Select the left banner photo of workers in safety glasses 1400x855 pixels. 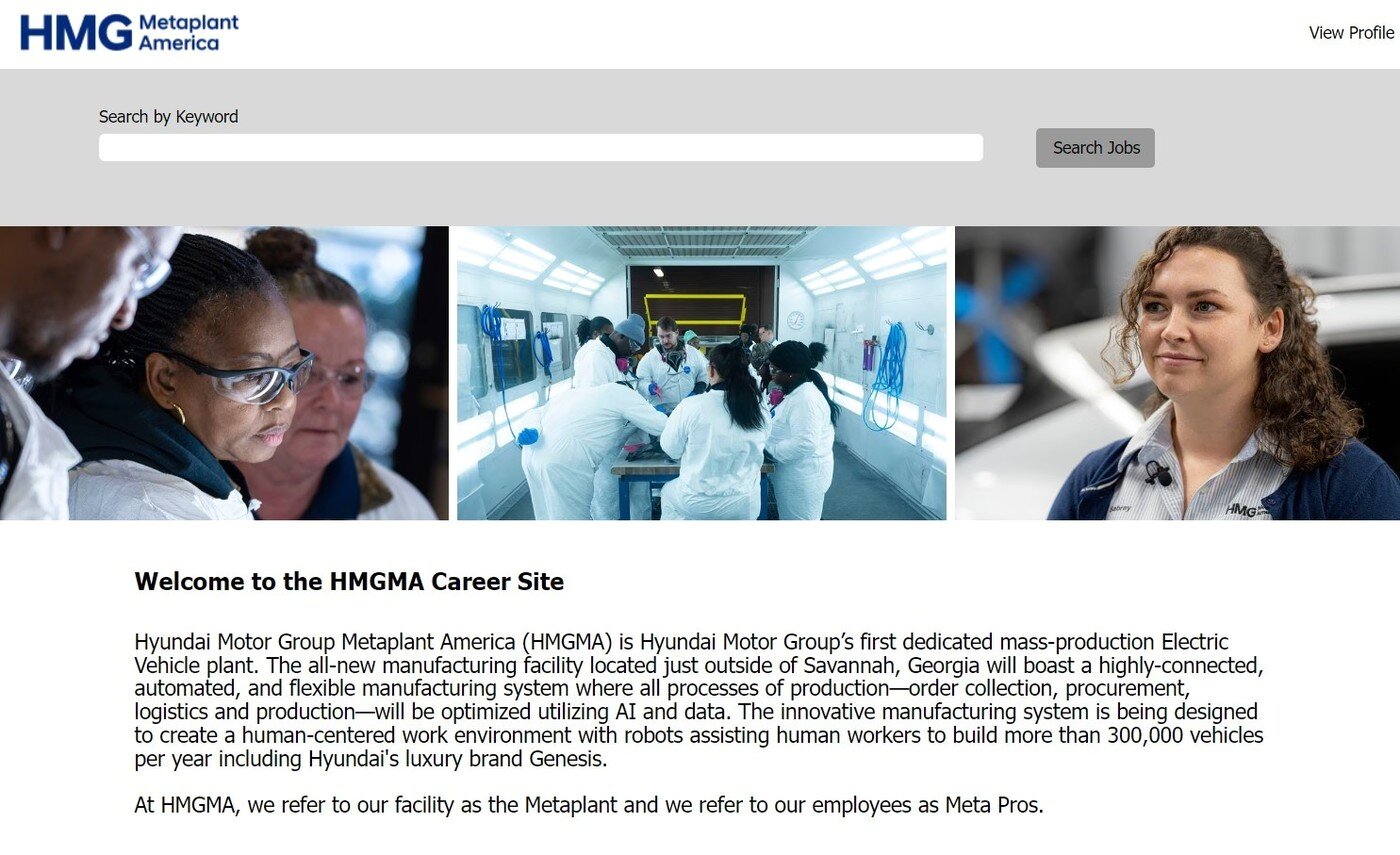pyautogui.click(x=224, y=373)
